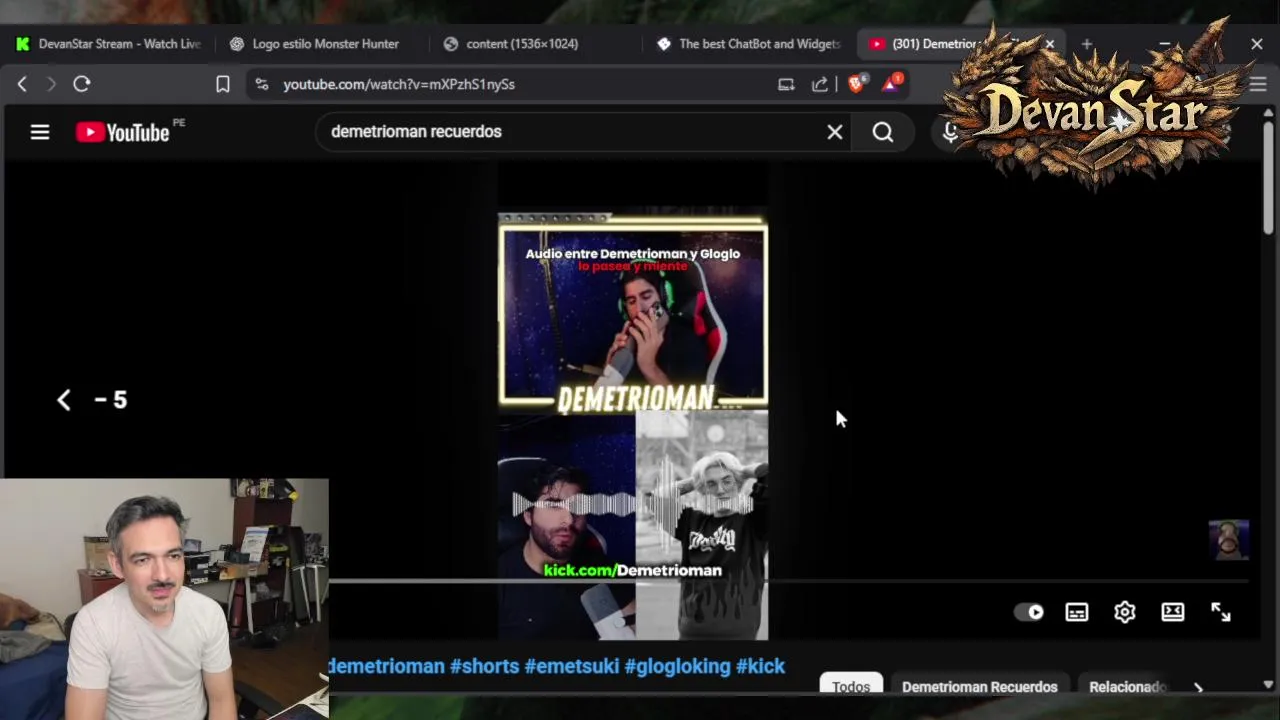1280x720 pixels.
Task: Turn on subtitles in the video player
Action: [x=1077, y=612]
